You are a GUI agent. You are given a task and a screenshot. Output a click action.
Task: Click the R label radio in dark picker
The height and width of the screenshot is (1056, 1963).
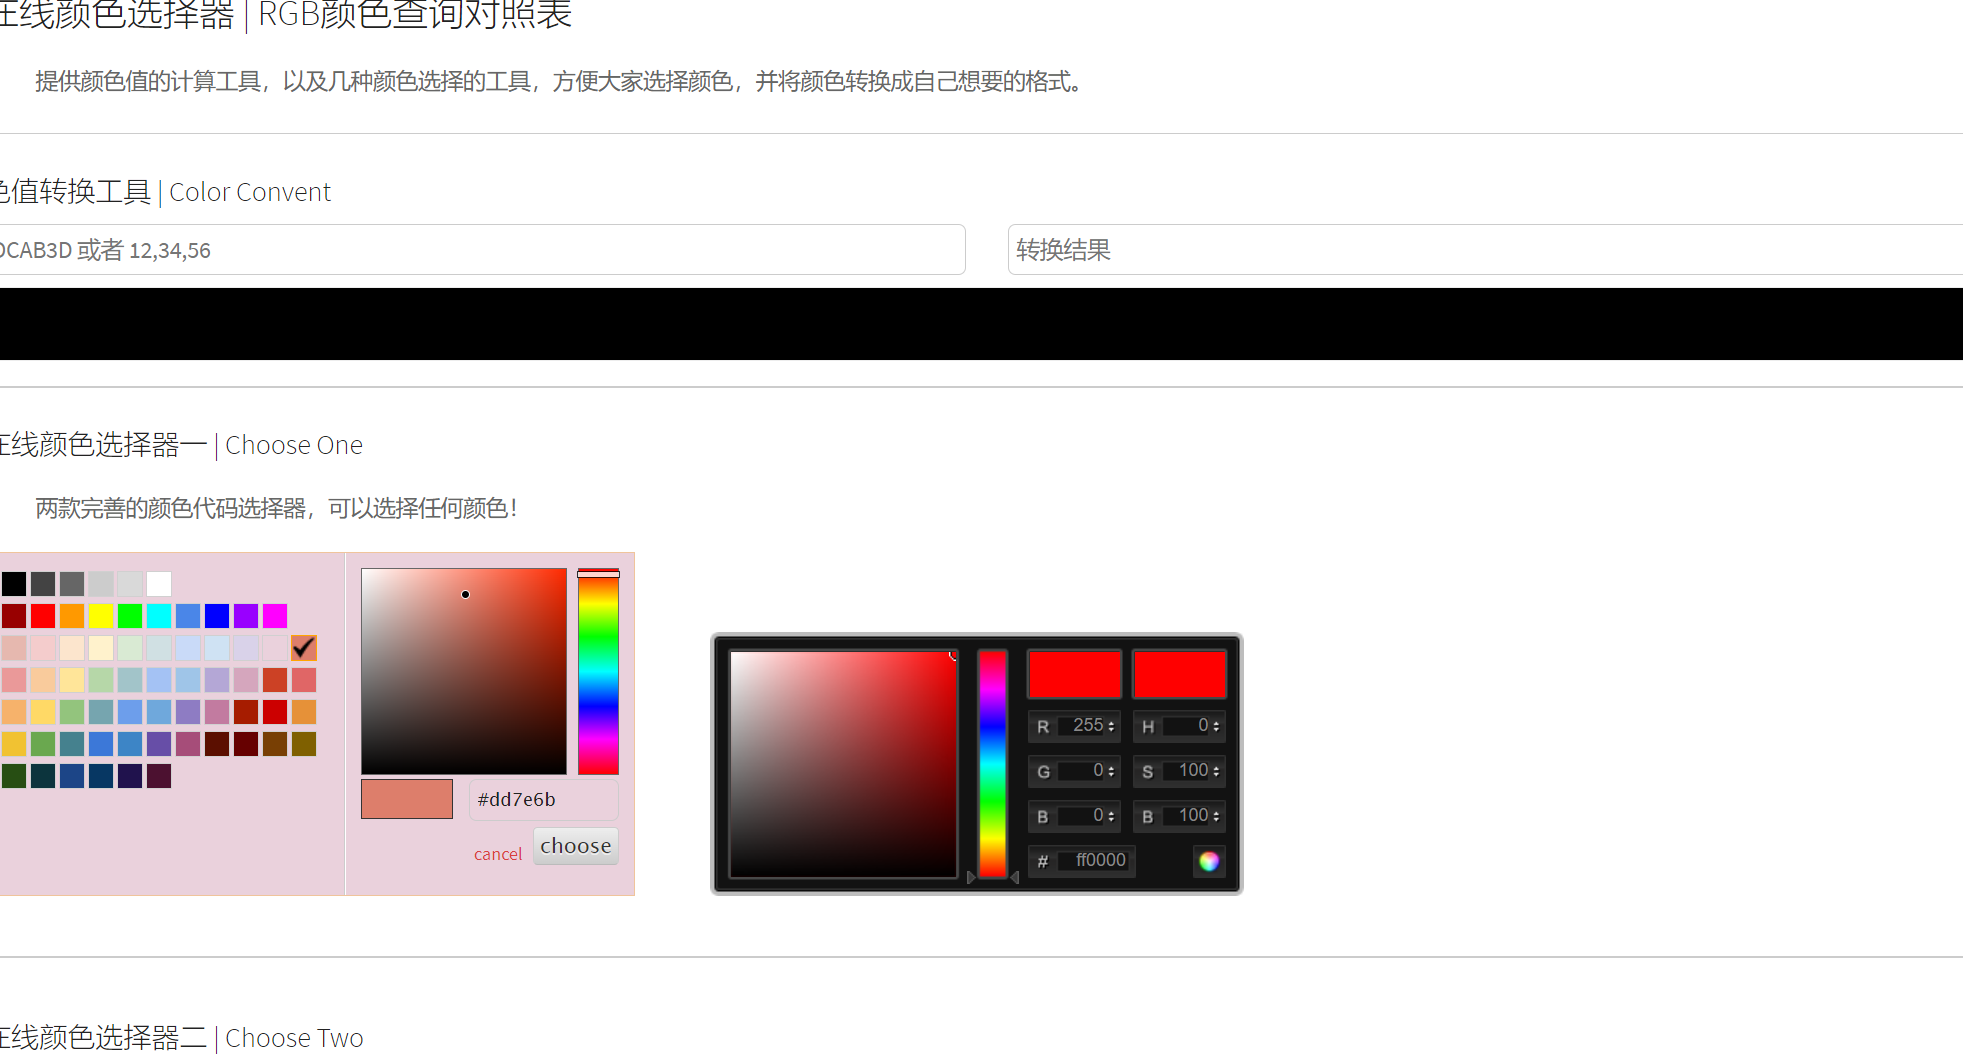click(1043, 727)
